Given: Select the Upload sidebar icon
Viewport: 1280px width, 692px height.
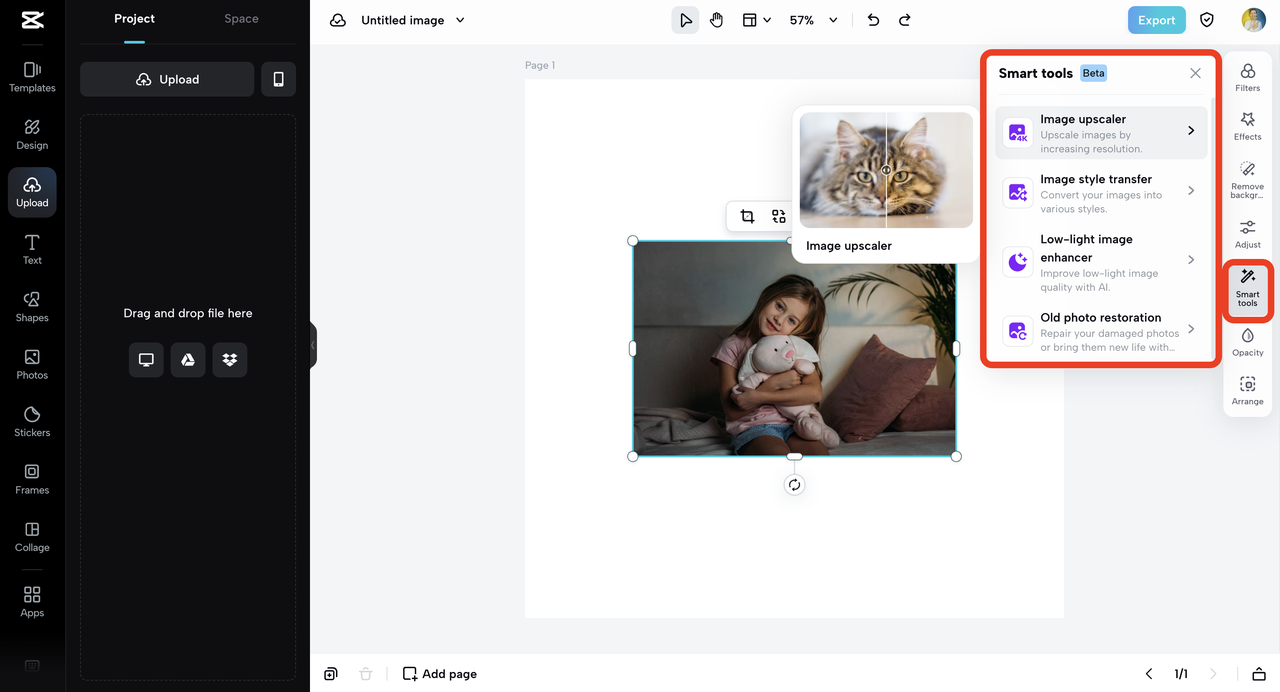Looking at the screenshot, I should tap(32, 192).
